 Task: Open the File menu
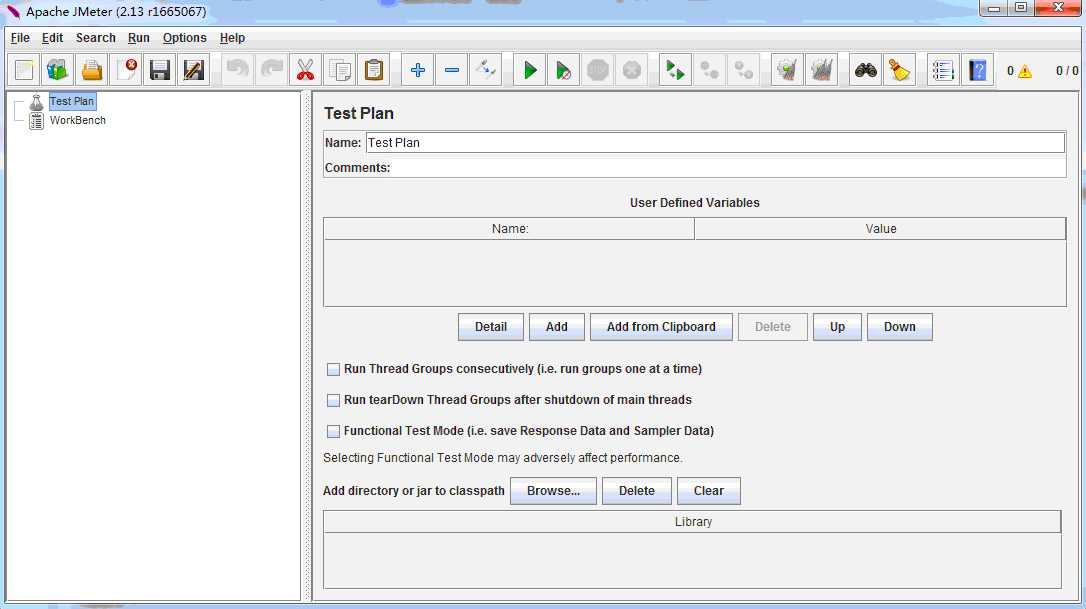point(20,38)
